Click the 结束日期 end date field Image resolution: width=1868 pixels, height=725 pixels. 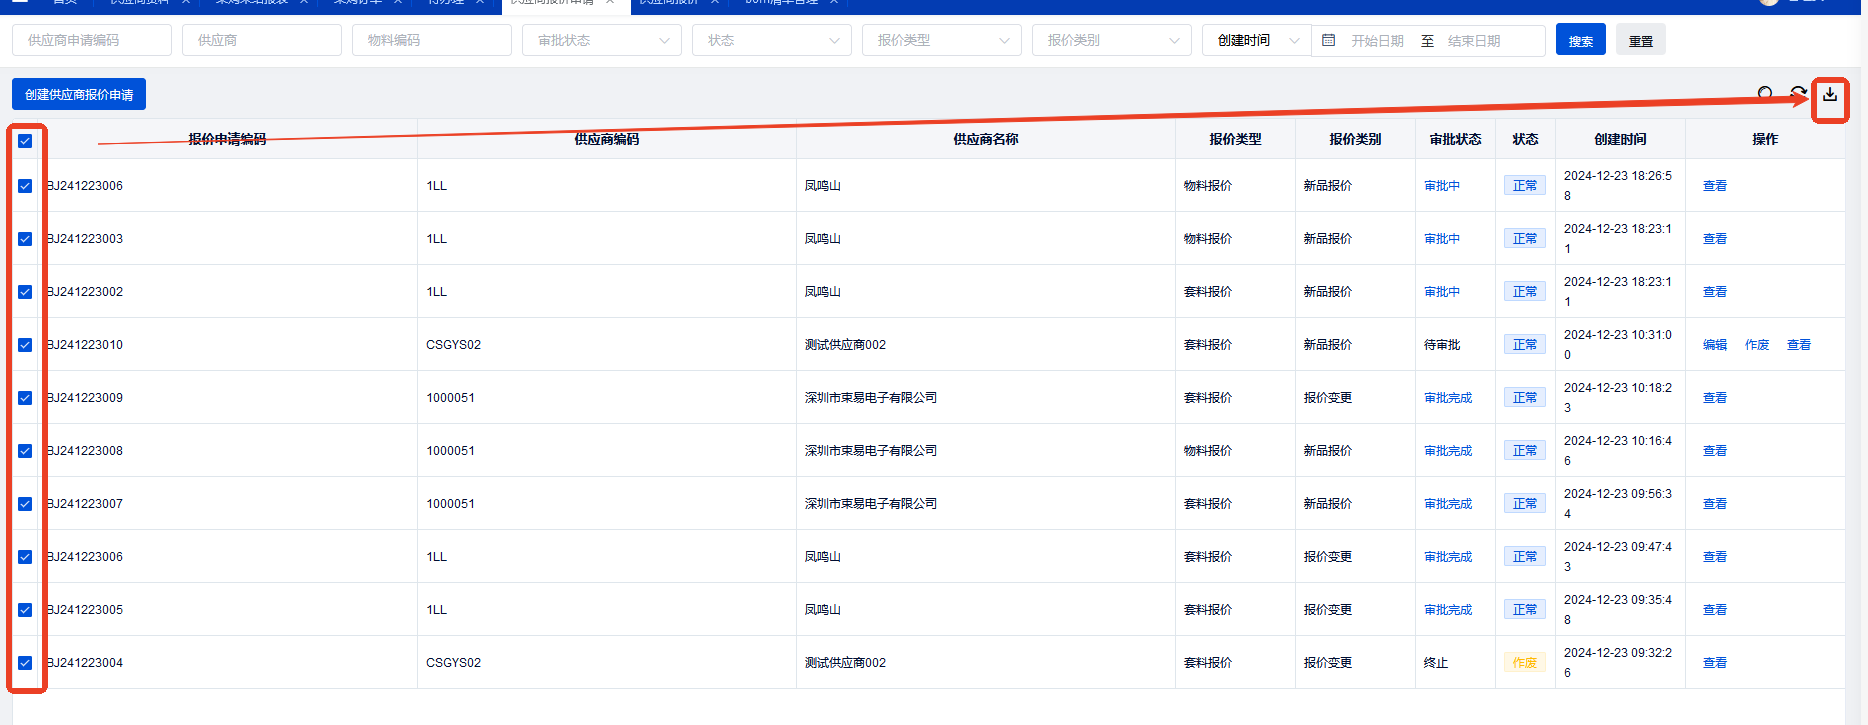(x=1474, y=41)
